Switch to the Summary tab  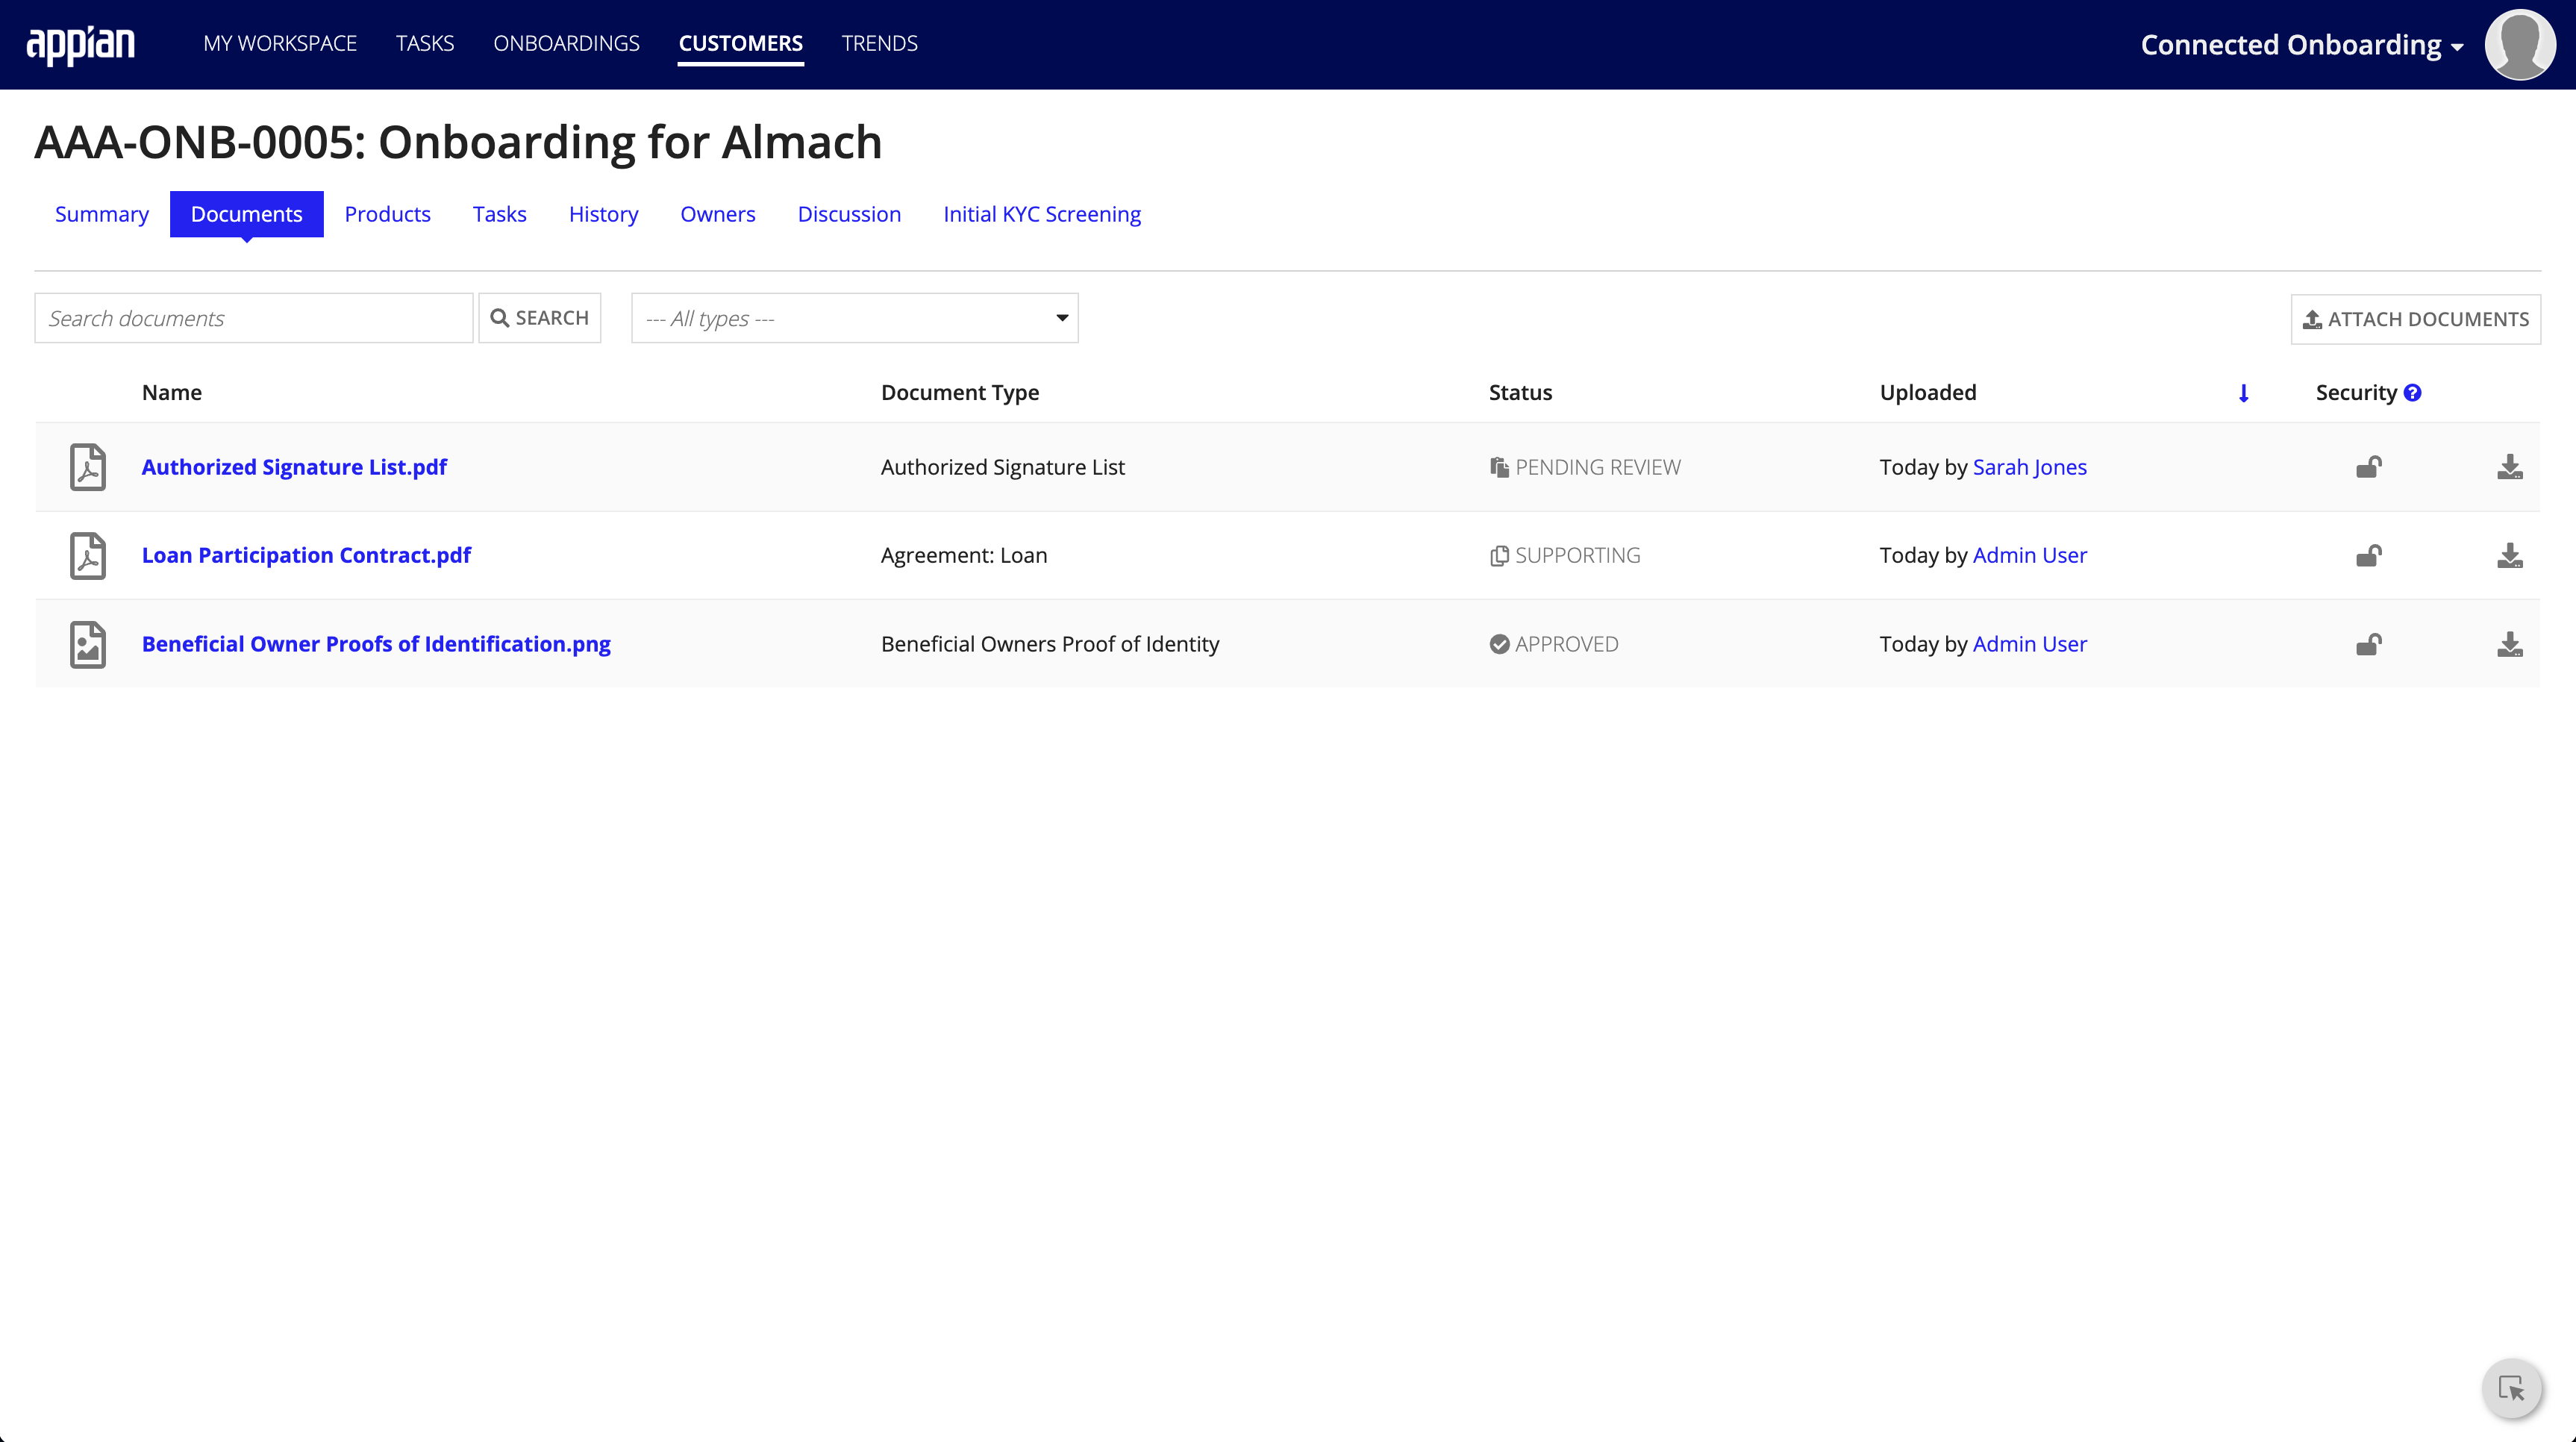(x=102, y=214)
